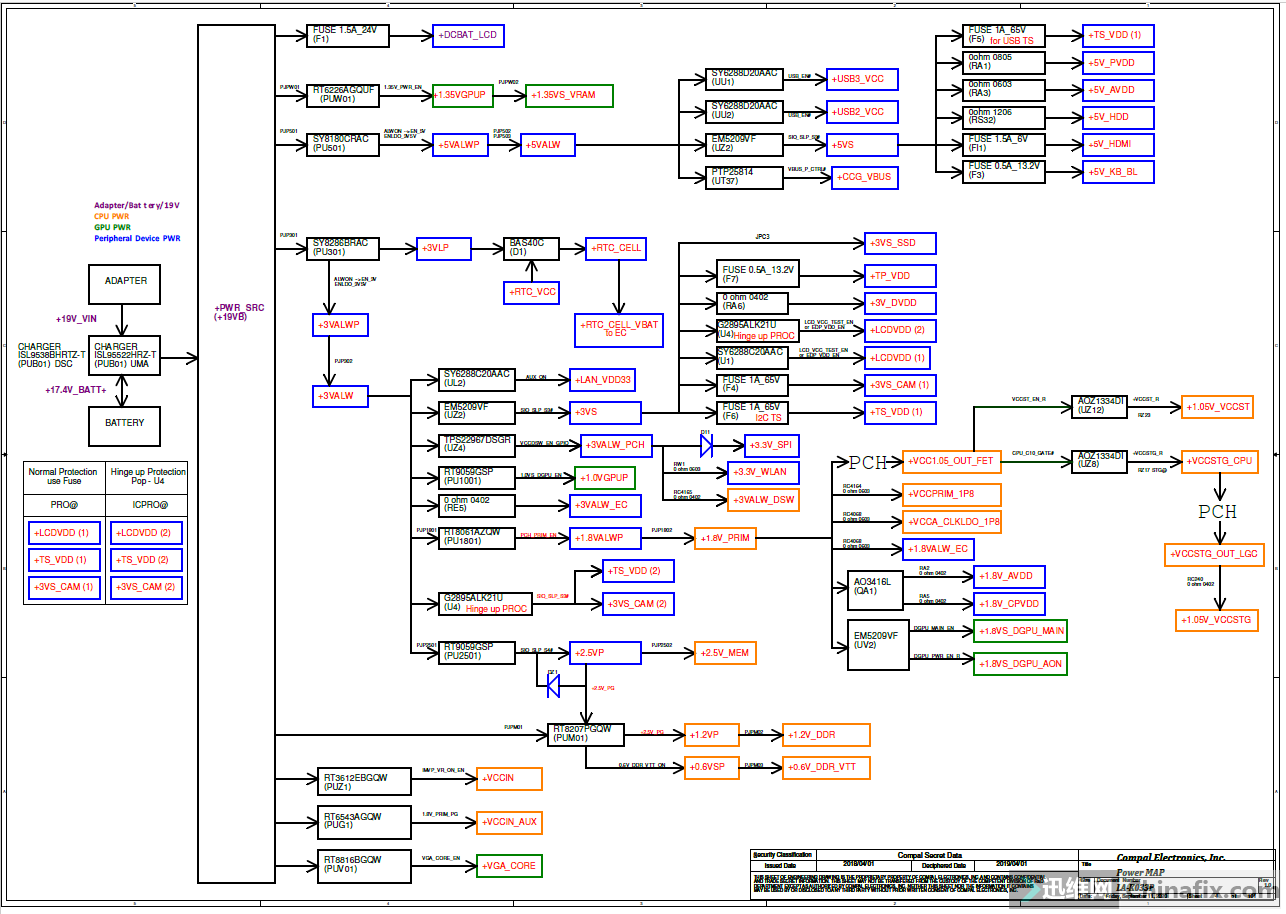1286x914 pixels.
Task: Click the +RTC_CELL box
Action: (x=617, y=248)
